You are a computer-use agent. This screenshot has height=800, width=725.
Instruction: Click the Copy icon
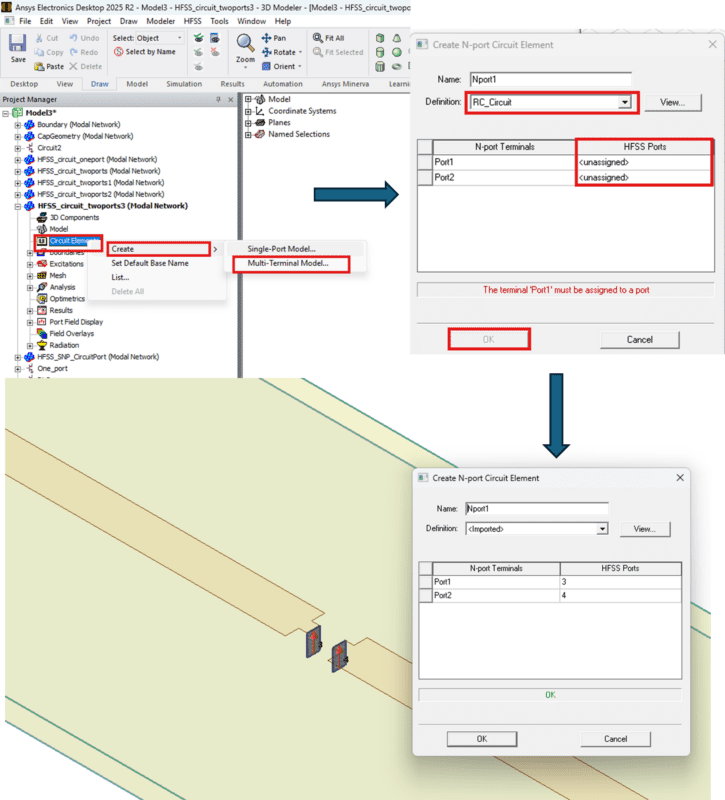(x=39, y=52)
